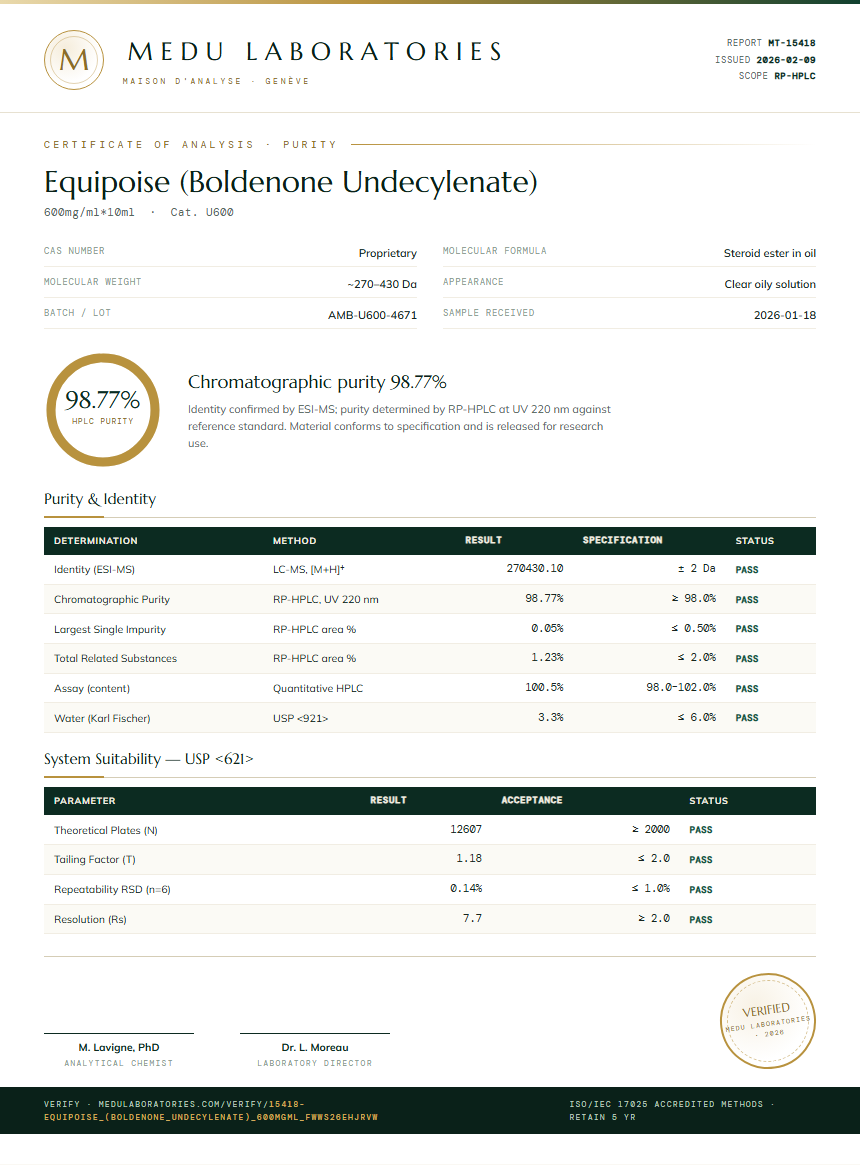
Task: Click the USP <921> method cell
Action: click(x=300, y=718)
